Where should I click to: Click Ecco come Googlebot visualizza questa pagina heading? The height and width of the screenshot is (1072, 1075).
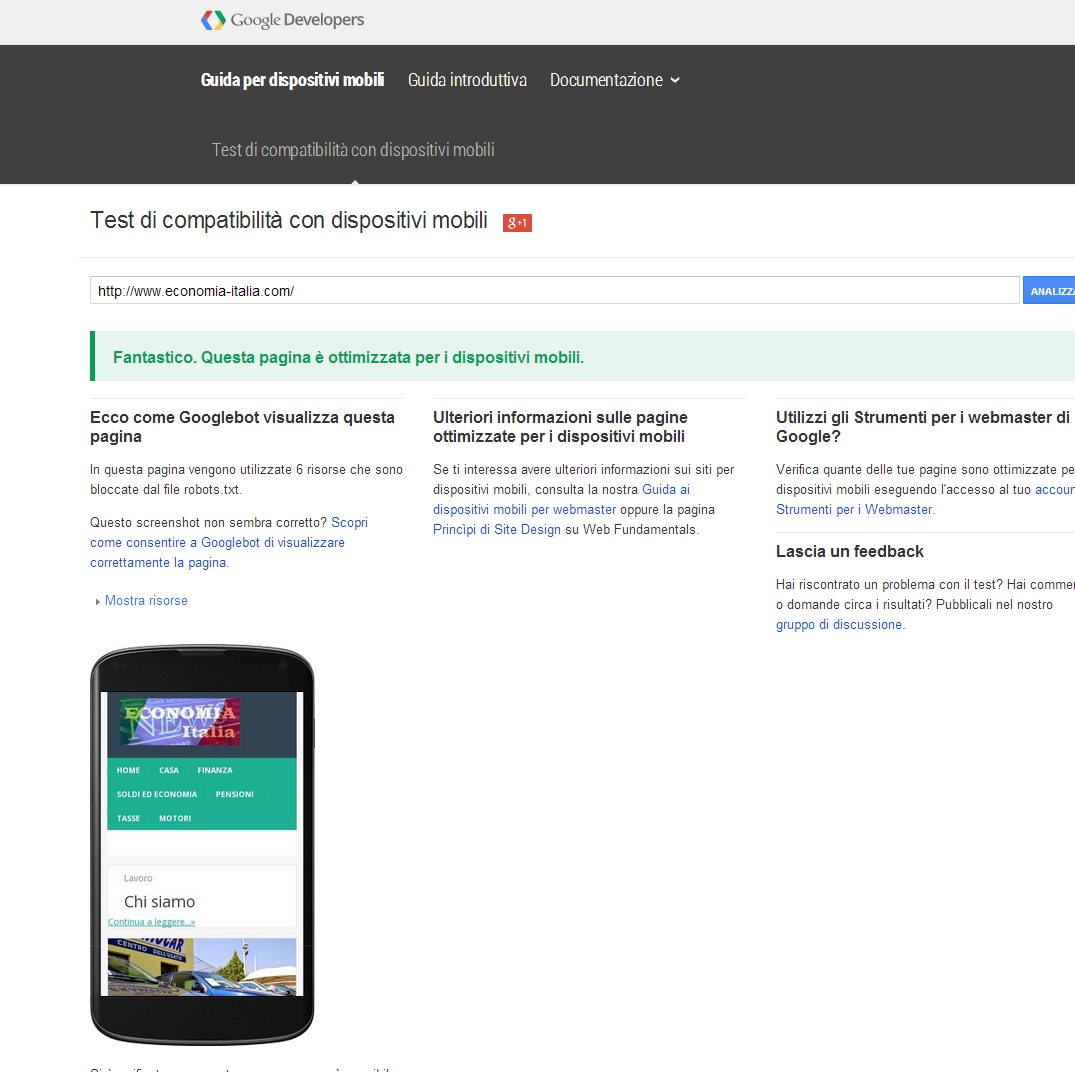tap(243, 427)
